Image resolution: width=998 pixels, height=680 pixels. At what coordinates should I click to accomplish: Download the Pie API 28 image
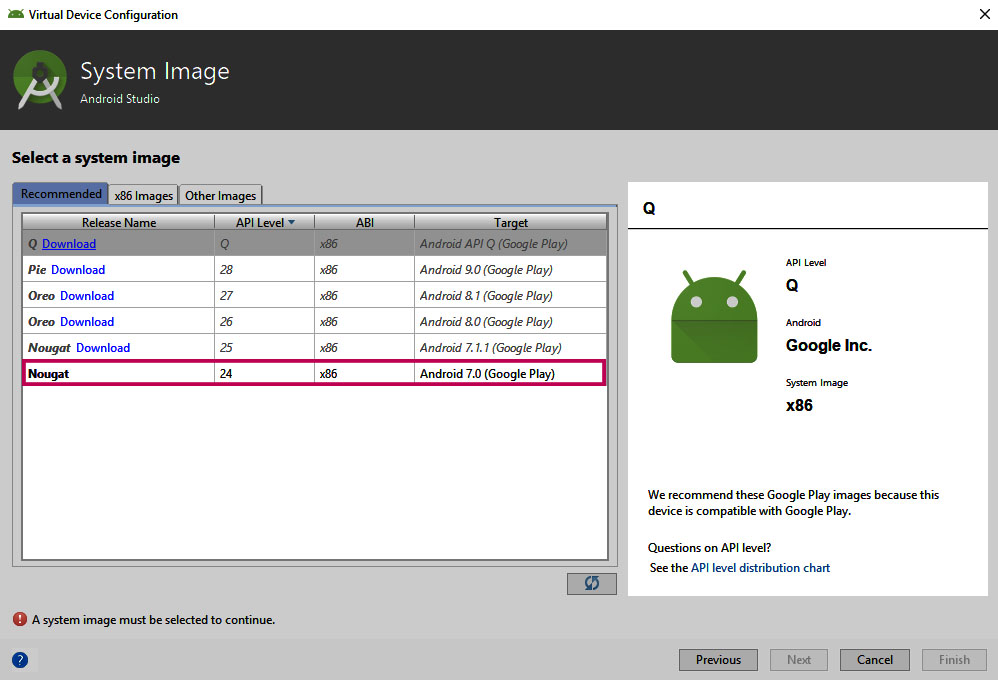[x=78, y=270]
